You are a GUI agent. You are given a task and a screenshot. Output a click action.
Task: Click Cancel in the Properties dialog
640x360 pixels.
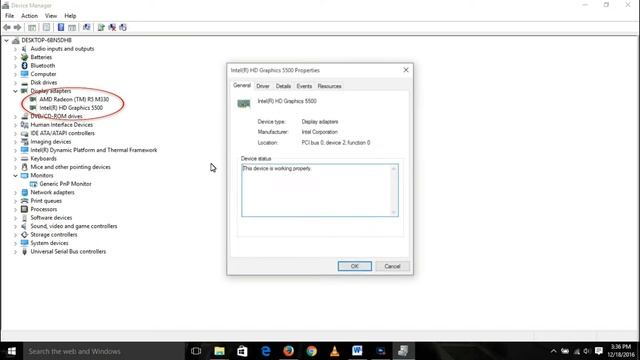(392, 266)
